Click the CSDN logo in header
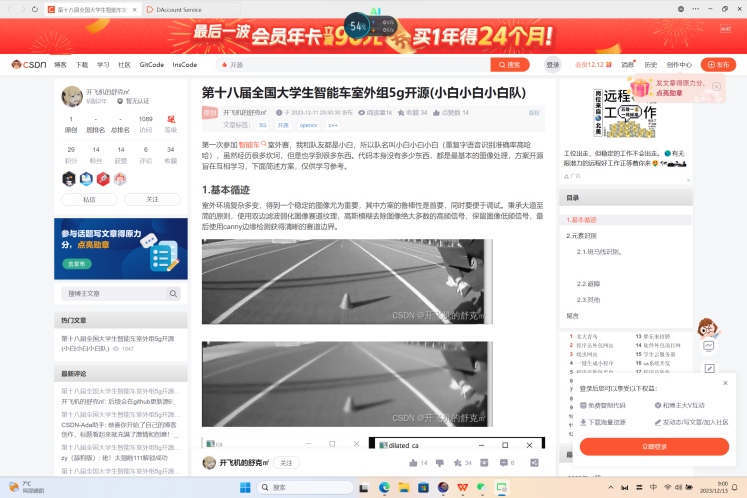Screen dimensions: 747x498 click(30, 64)
